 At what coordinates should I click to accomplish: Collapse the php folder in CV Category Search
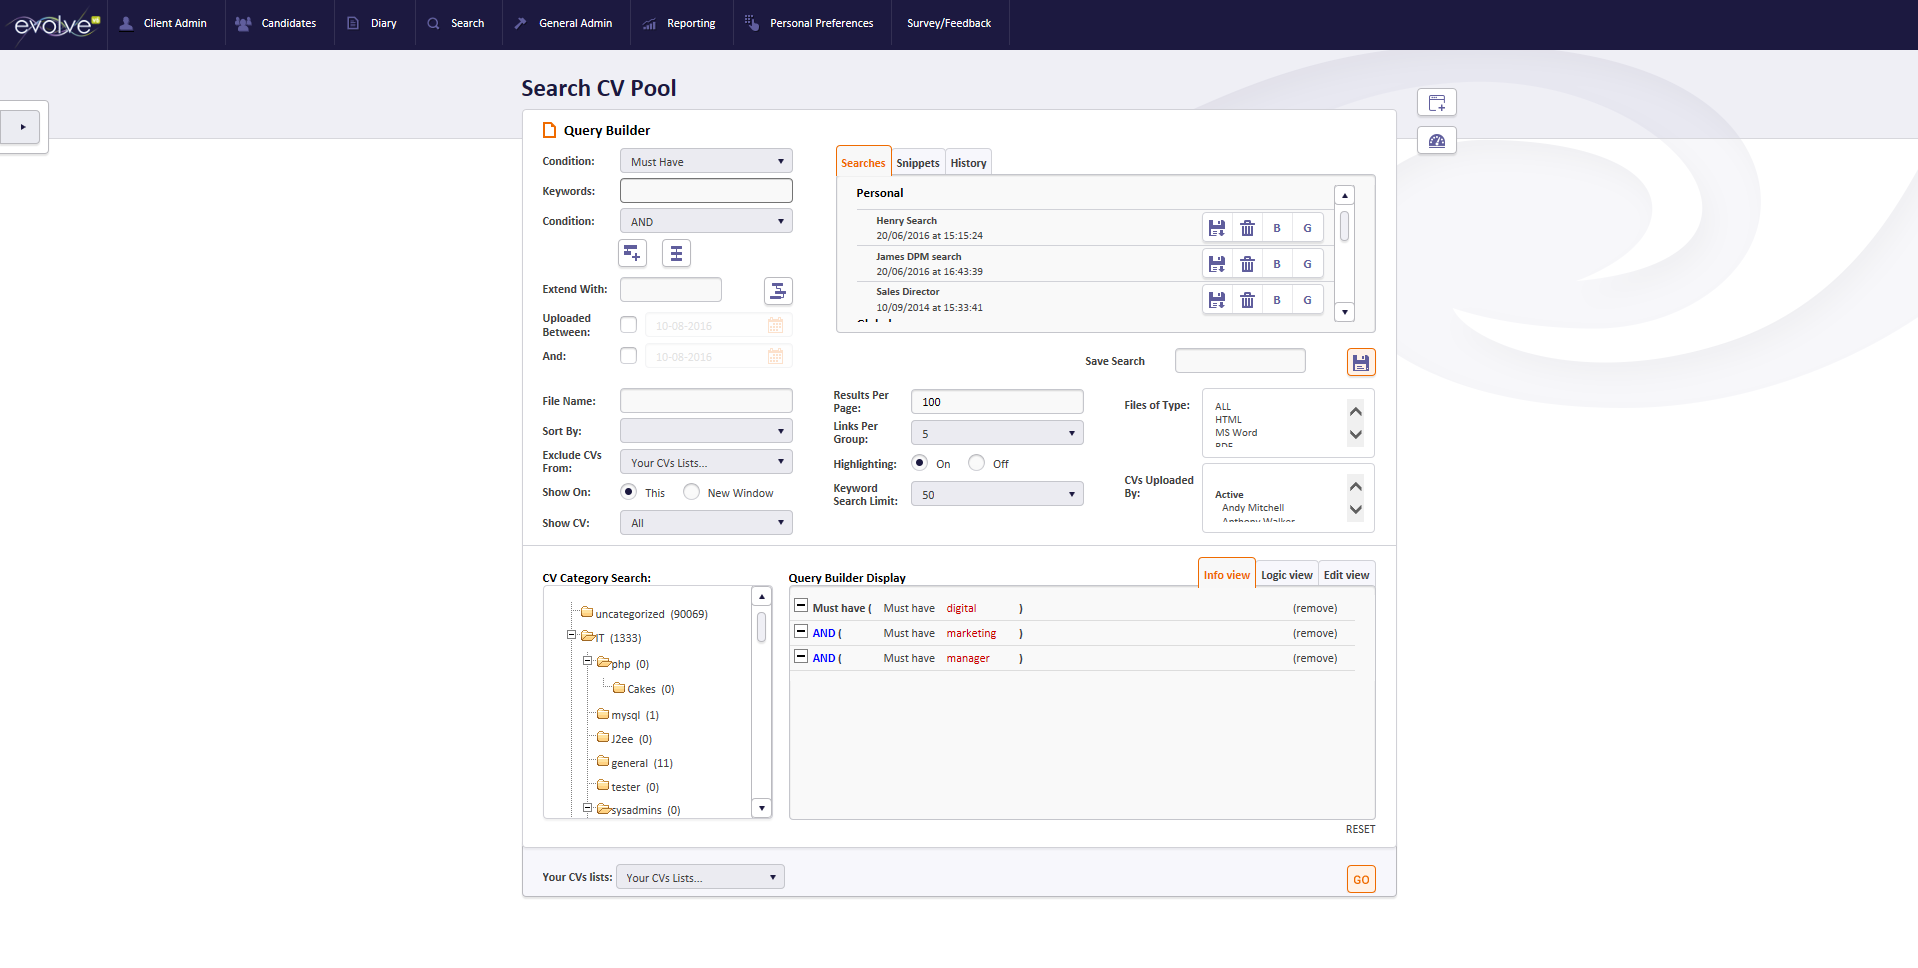click(587, 661)
